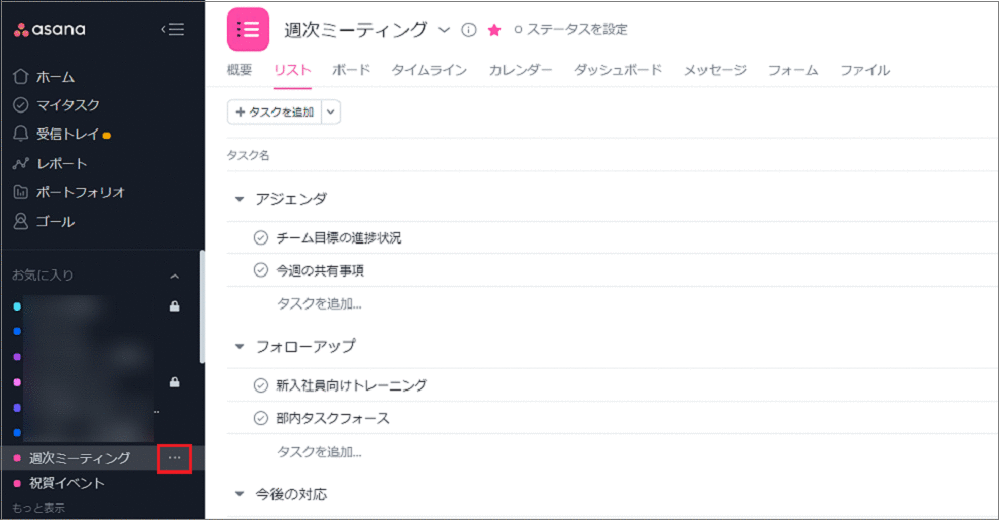Unfavorite project via pink star icon
Image resolution: width=999 pixels, height=520 pixels.
point(494,30)
